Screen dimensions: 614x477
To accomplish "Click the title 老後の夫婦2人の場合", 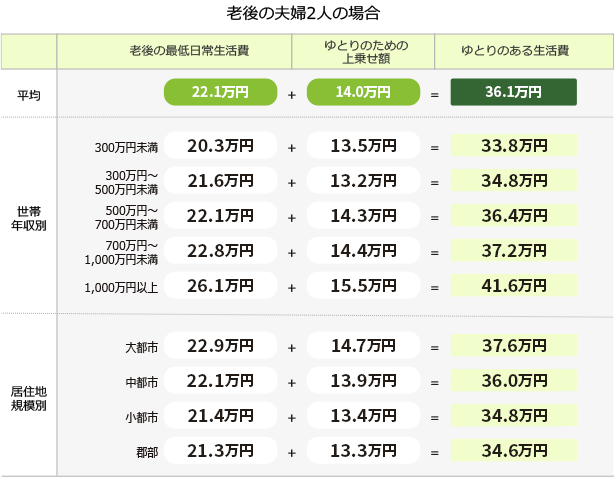I will click(303, 13).
